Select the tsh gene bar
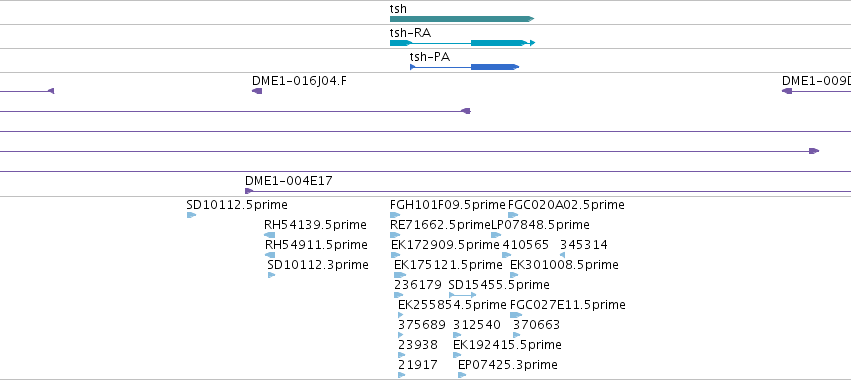Viewport: 851px width, 380px height. click(x=462, y=19)
